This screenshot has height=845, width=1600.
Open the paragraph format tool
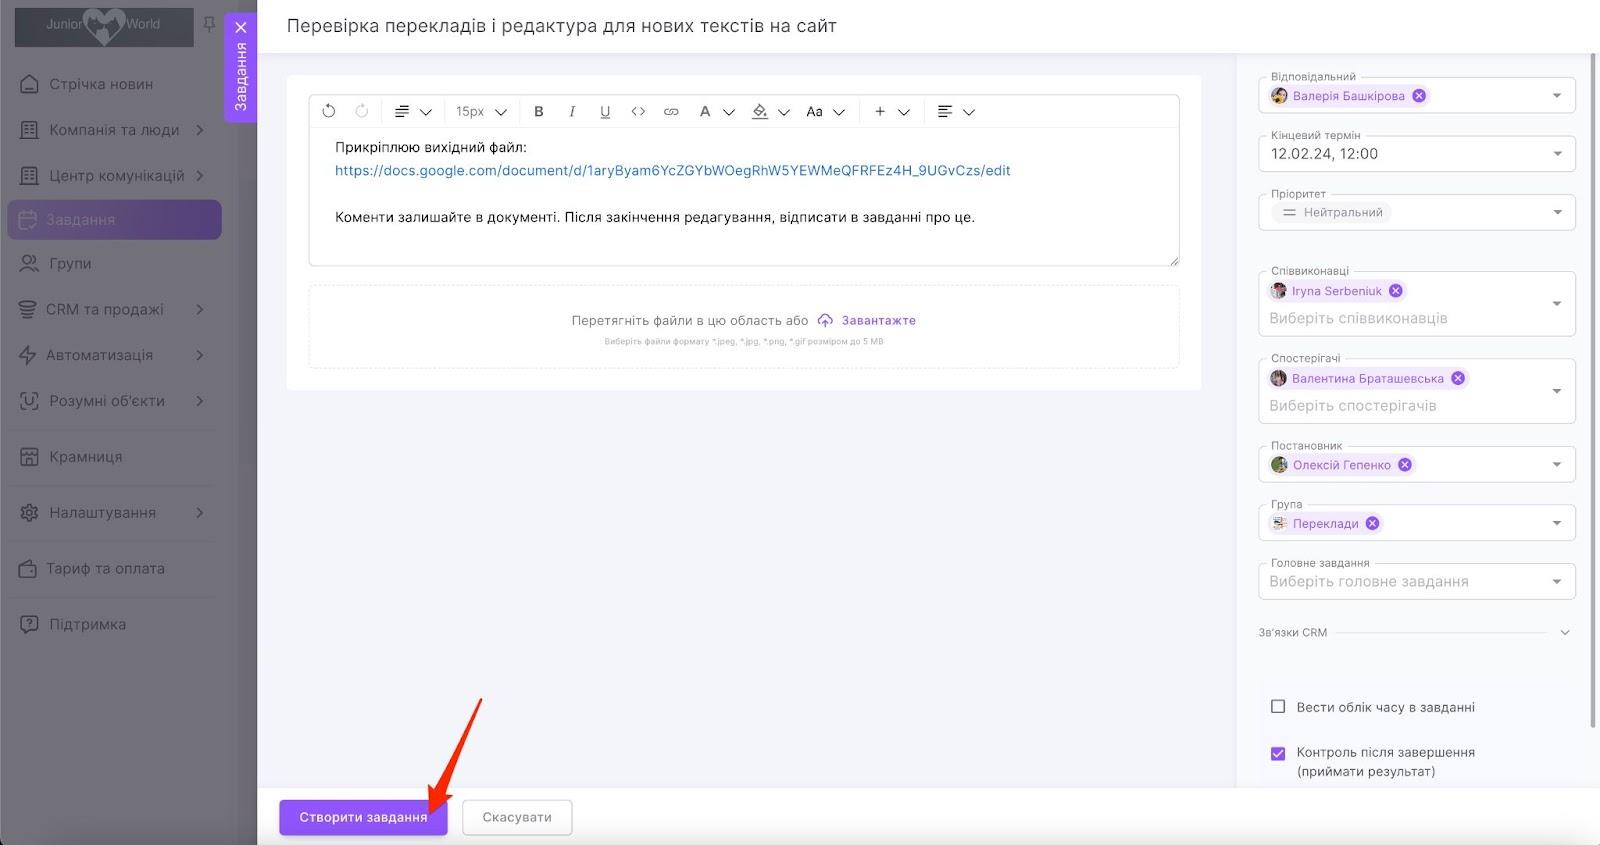tap(412, 112)
